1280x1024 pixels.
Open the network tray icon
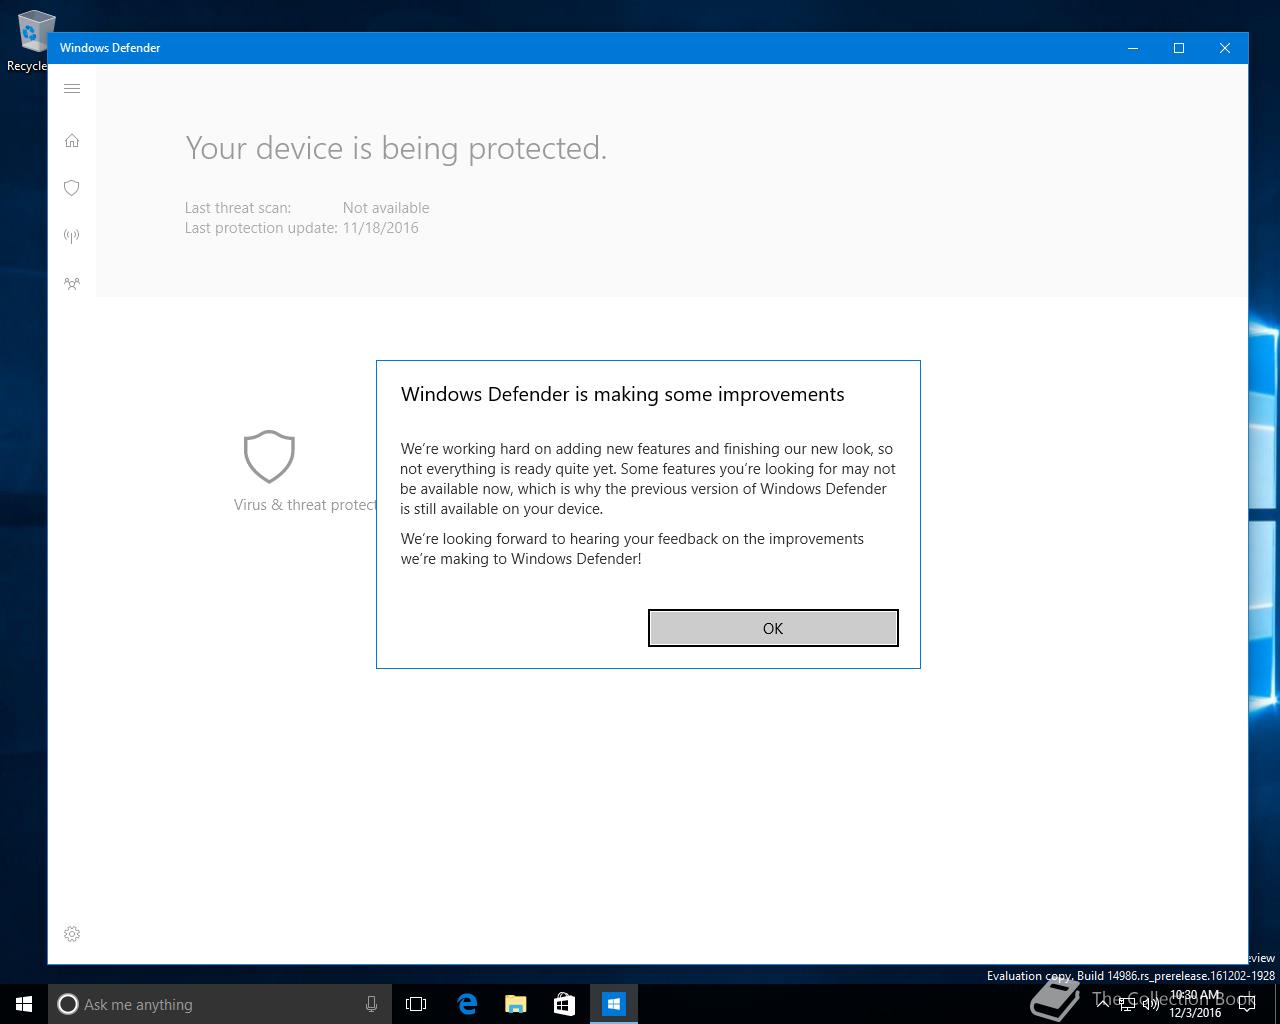pos(1127,1004)
